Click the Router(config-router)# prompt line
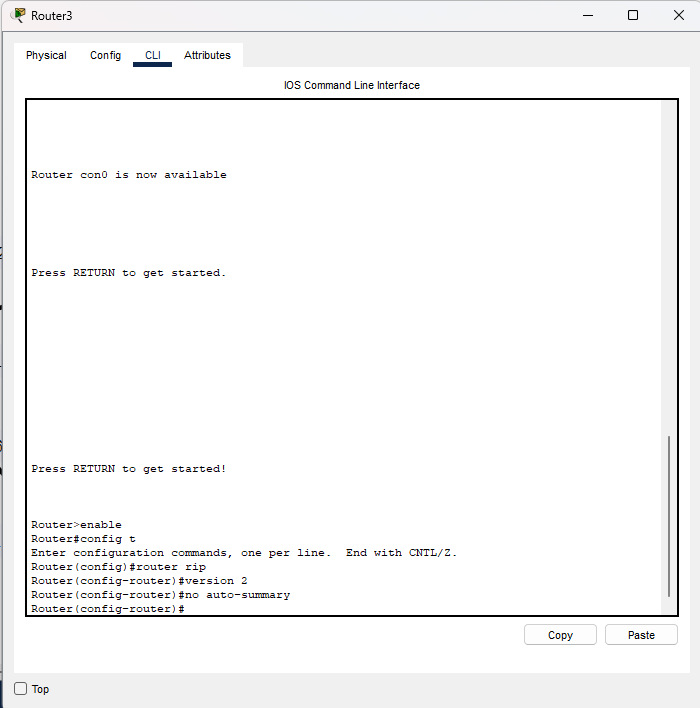Screen dimensions: 700x708 pyautogui.click(x=107, y=609)
